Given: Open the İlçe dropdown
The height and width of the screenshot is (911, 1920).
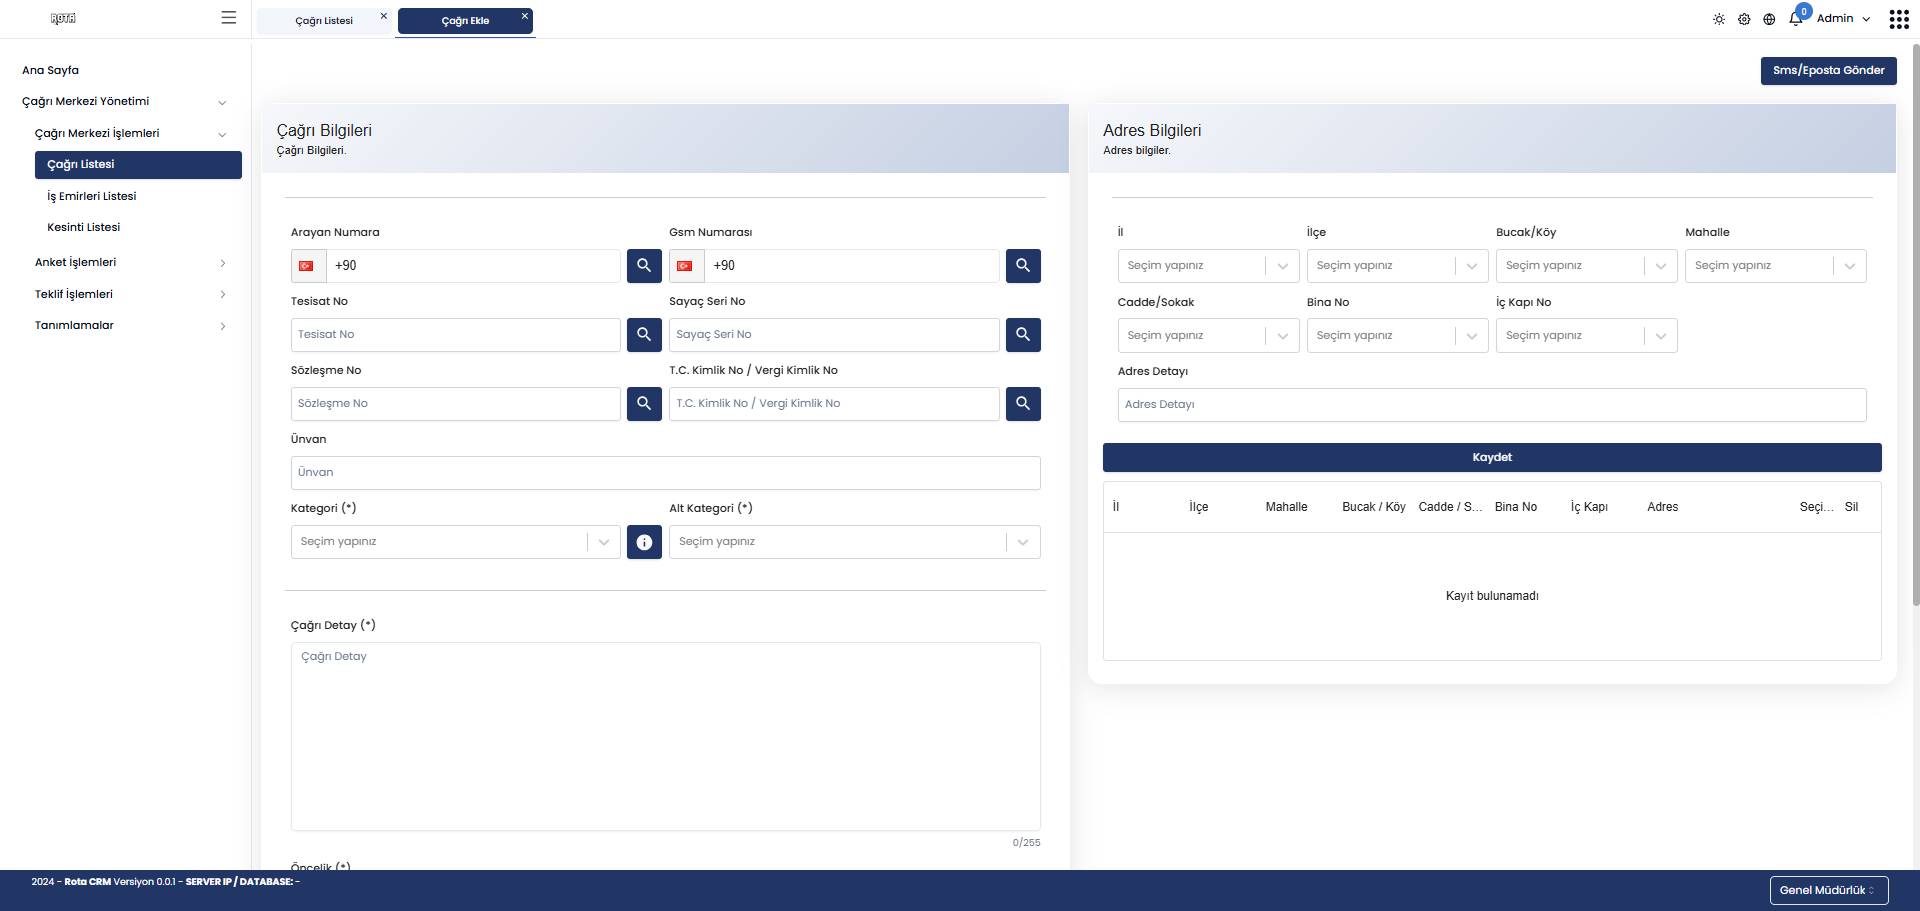Looking at the screenshot, I should pos(1397,266).
